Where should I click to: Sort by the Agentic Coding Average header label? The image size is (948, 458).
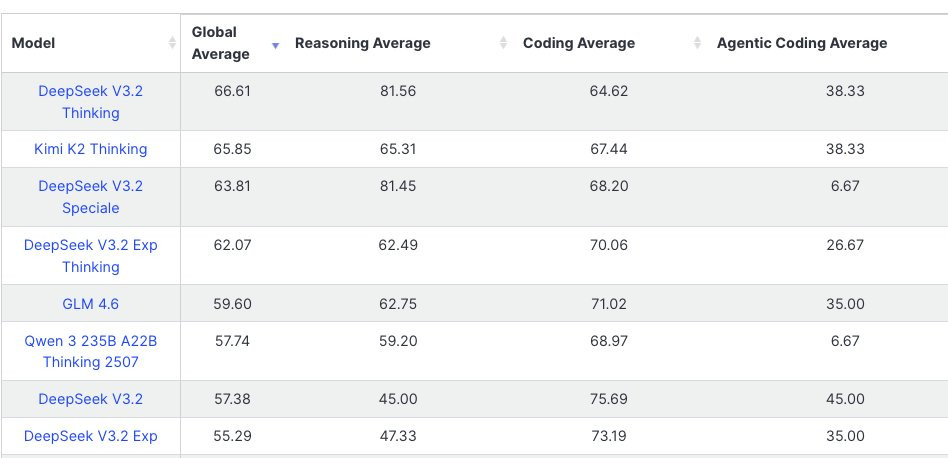(x=801, y=43)
